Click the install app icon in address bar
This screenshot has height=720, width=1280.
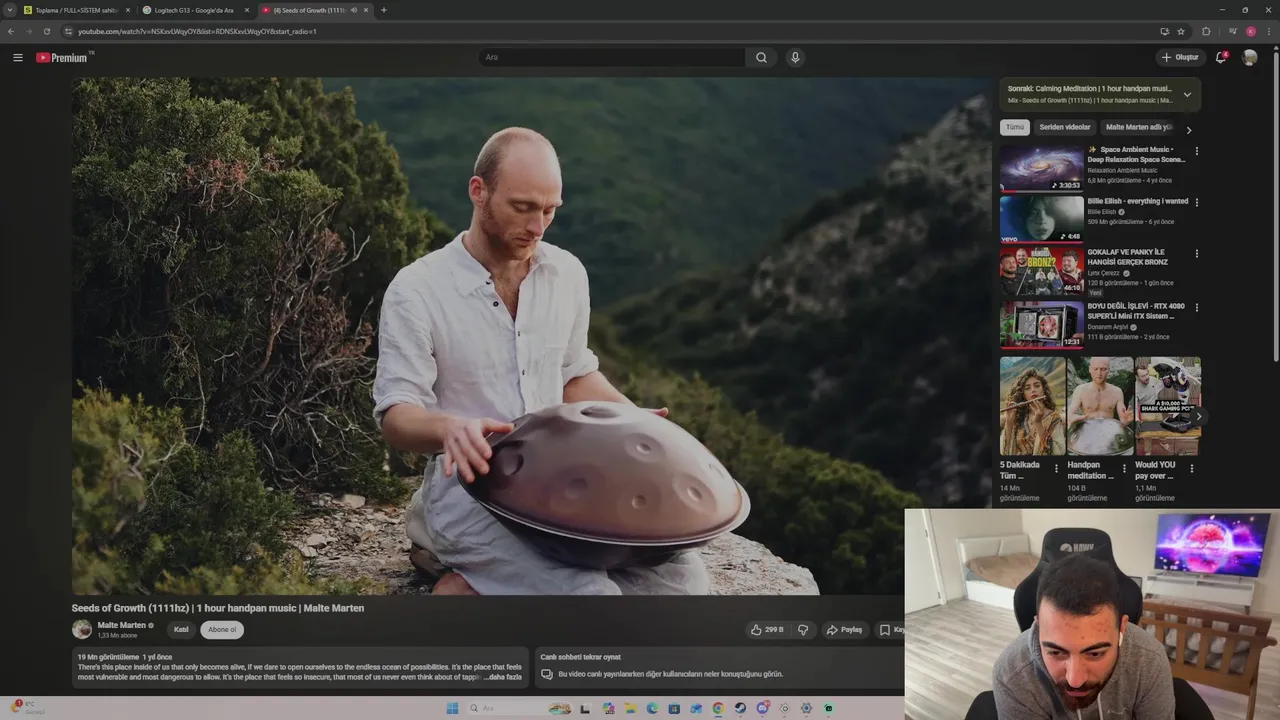pos(1164,31)
